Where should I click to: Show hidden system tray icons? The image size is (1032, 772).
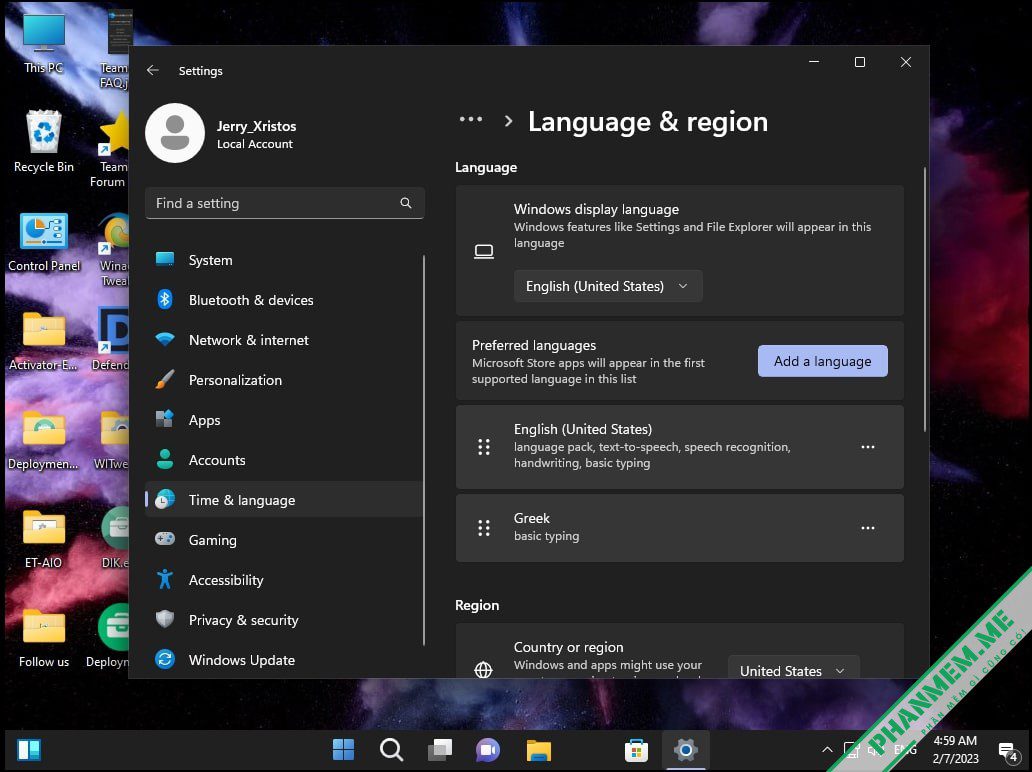[827, 750]
